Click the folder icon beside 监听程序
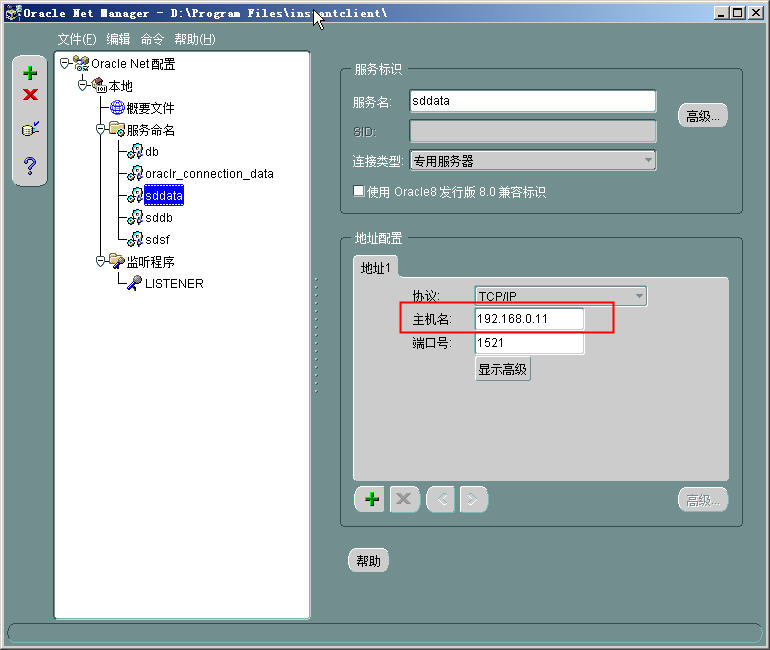 click(117, 261)
